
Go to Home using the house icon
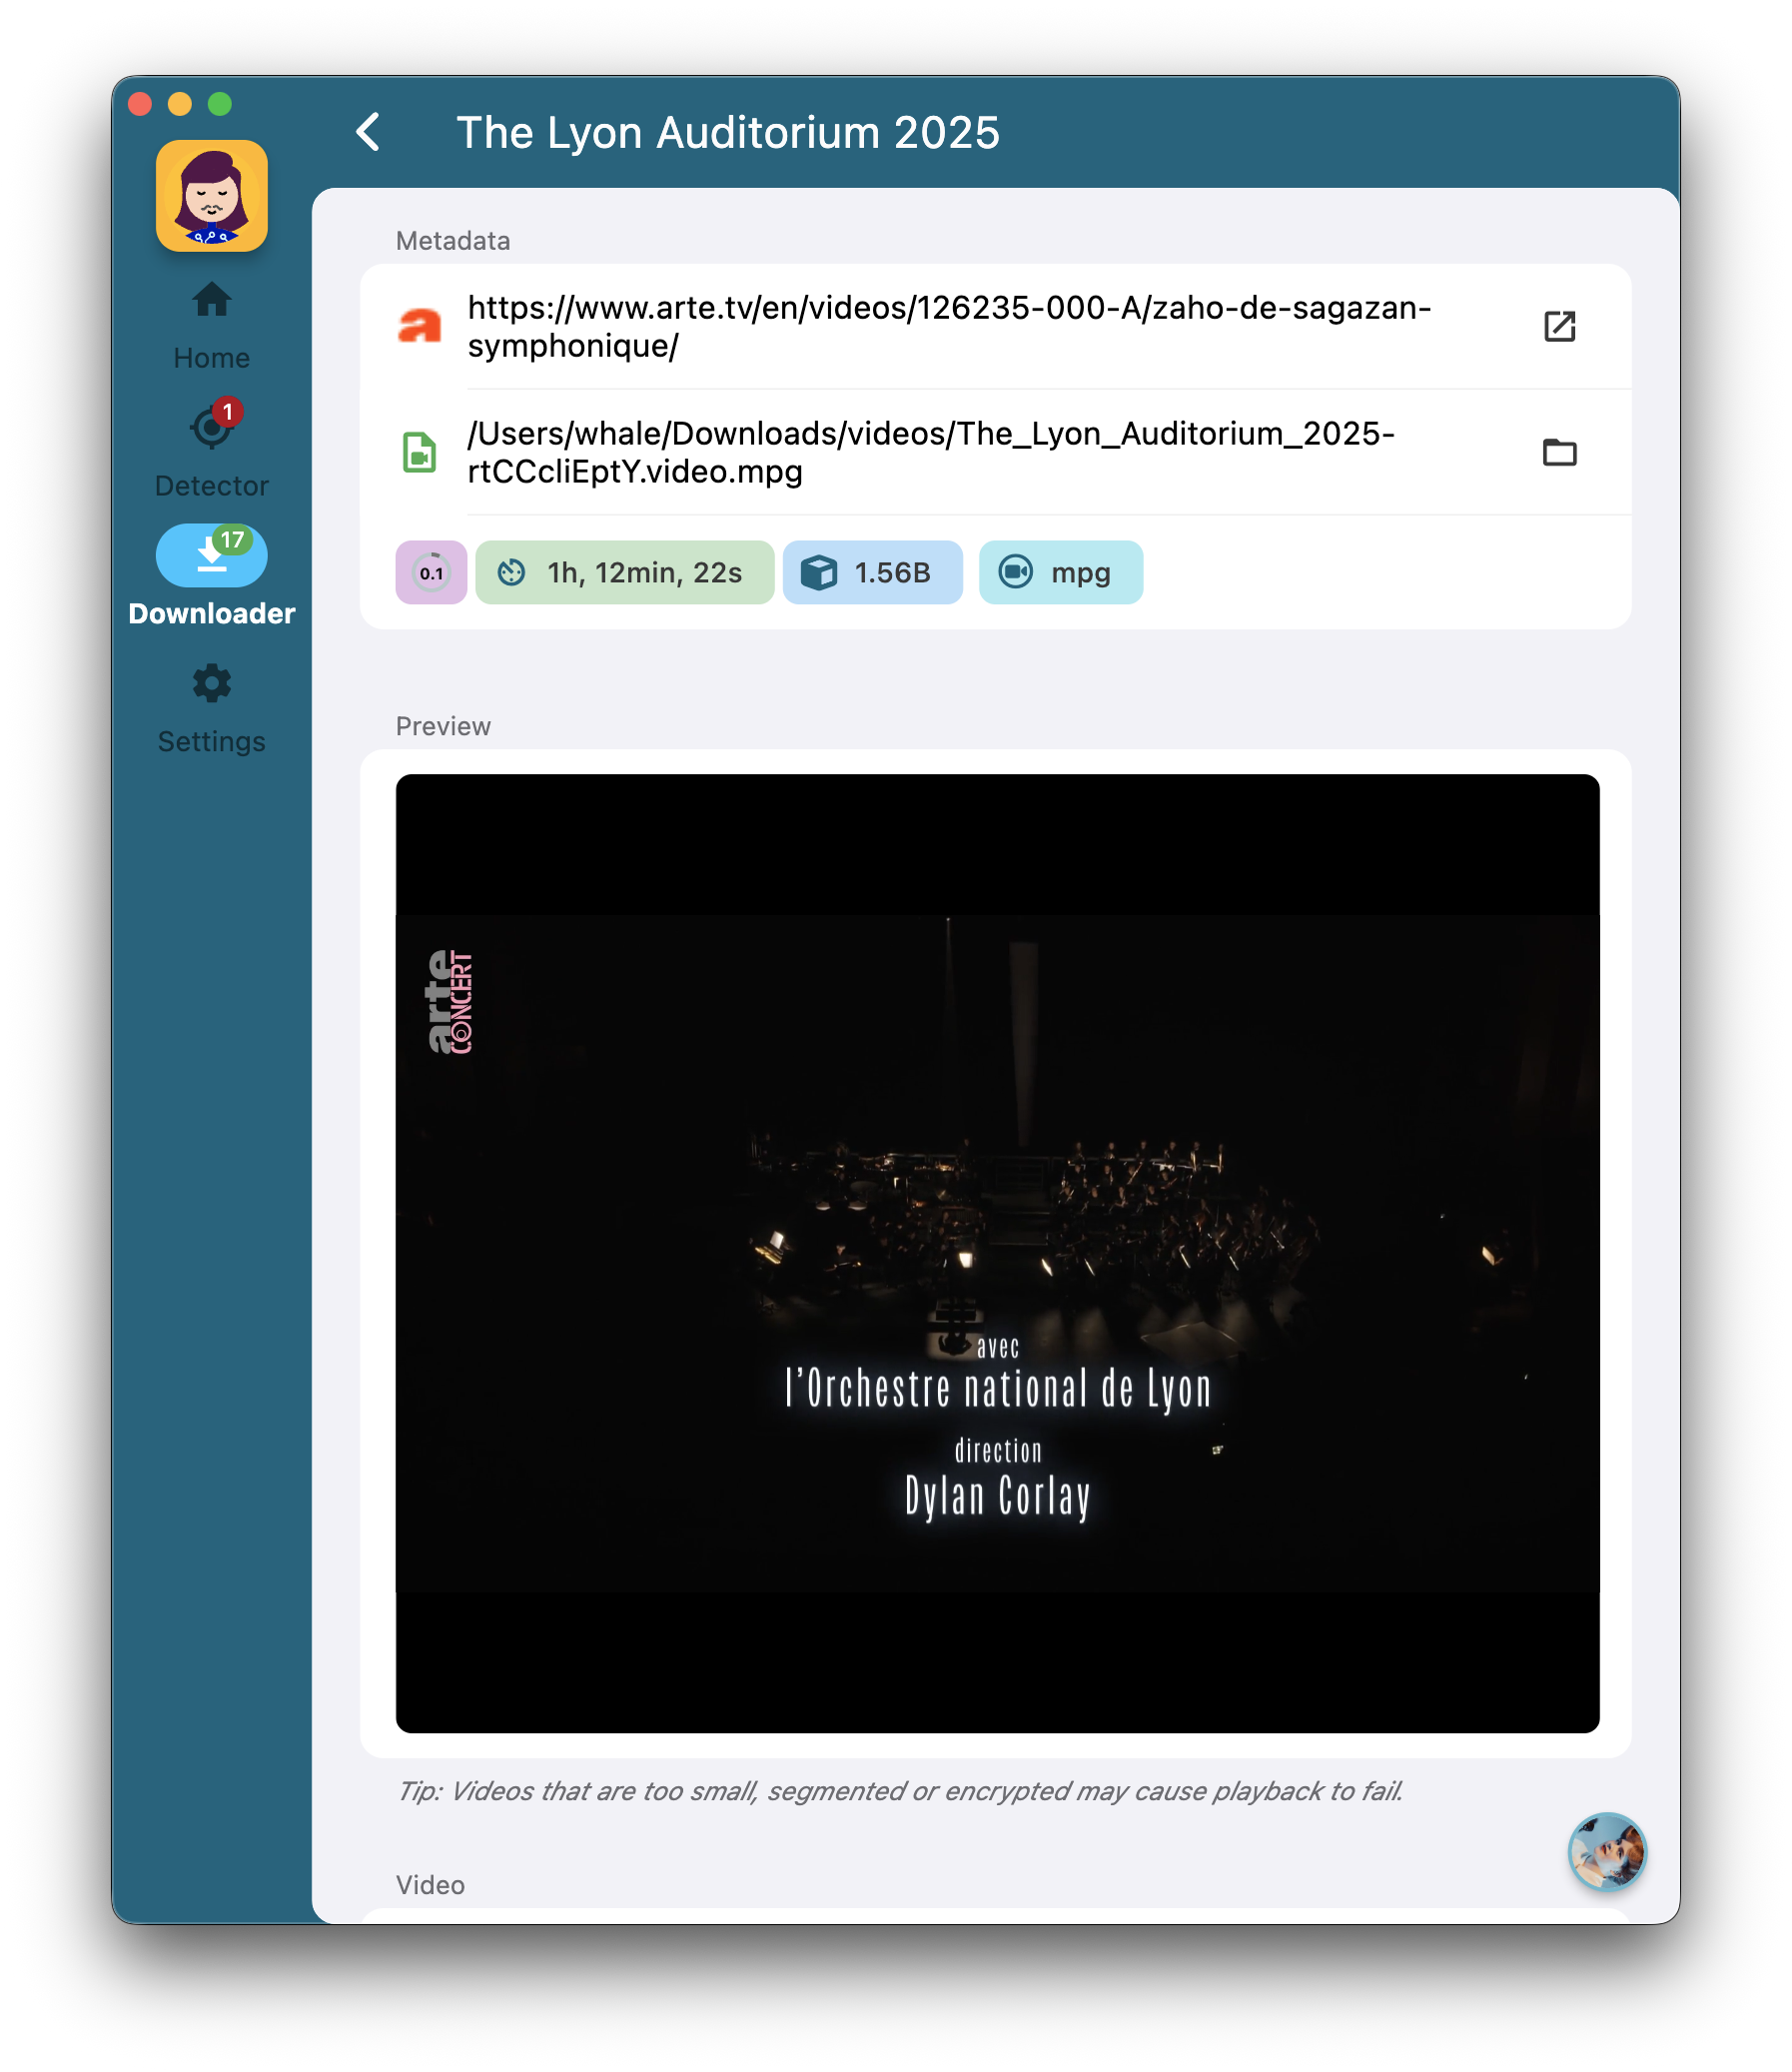211,298
